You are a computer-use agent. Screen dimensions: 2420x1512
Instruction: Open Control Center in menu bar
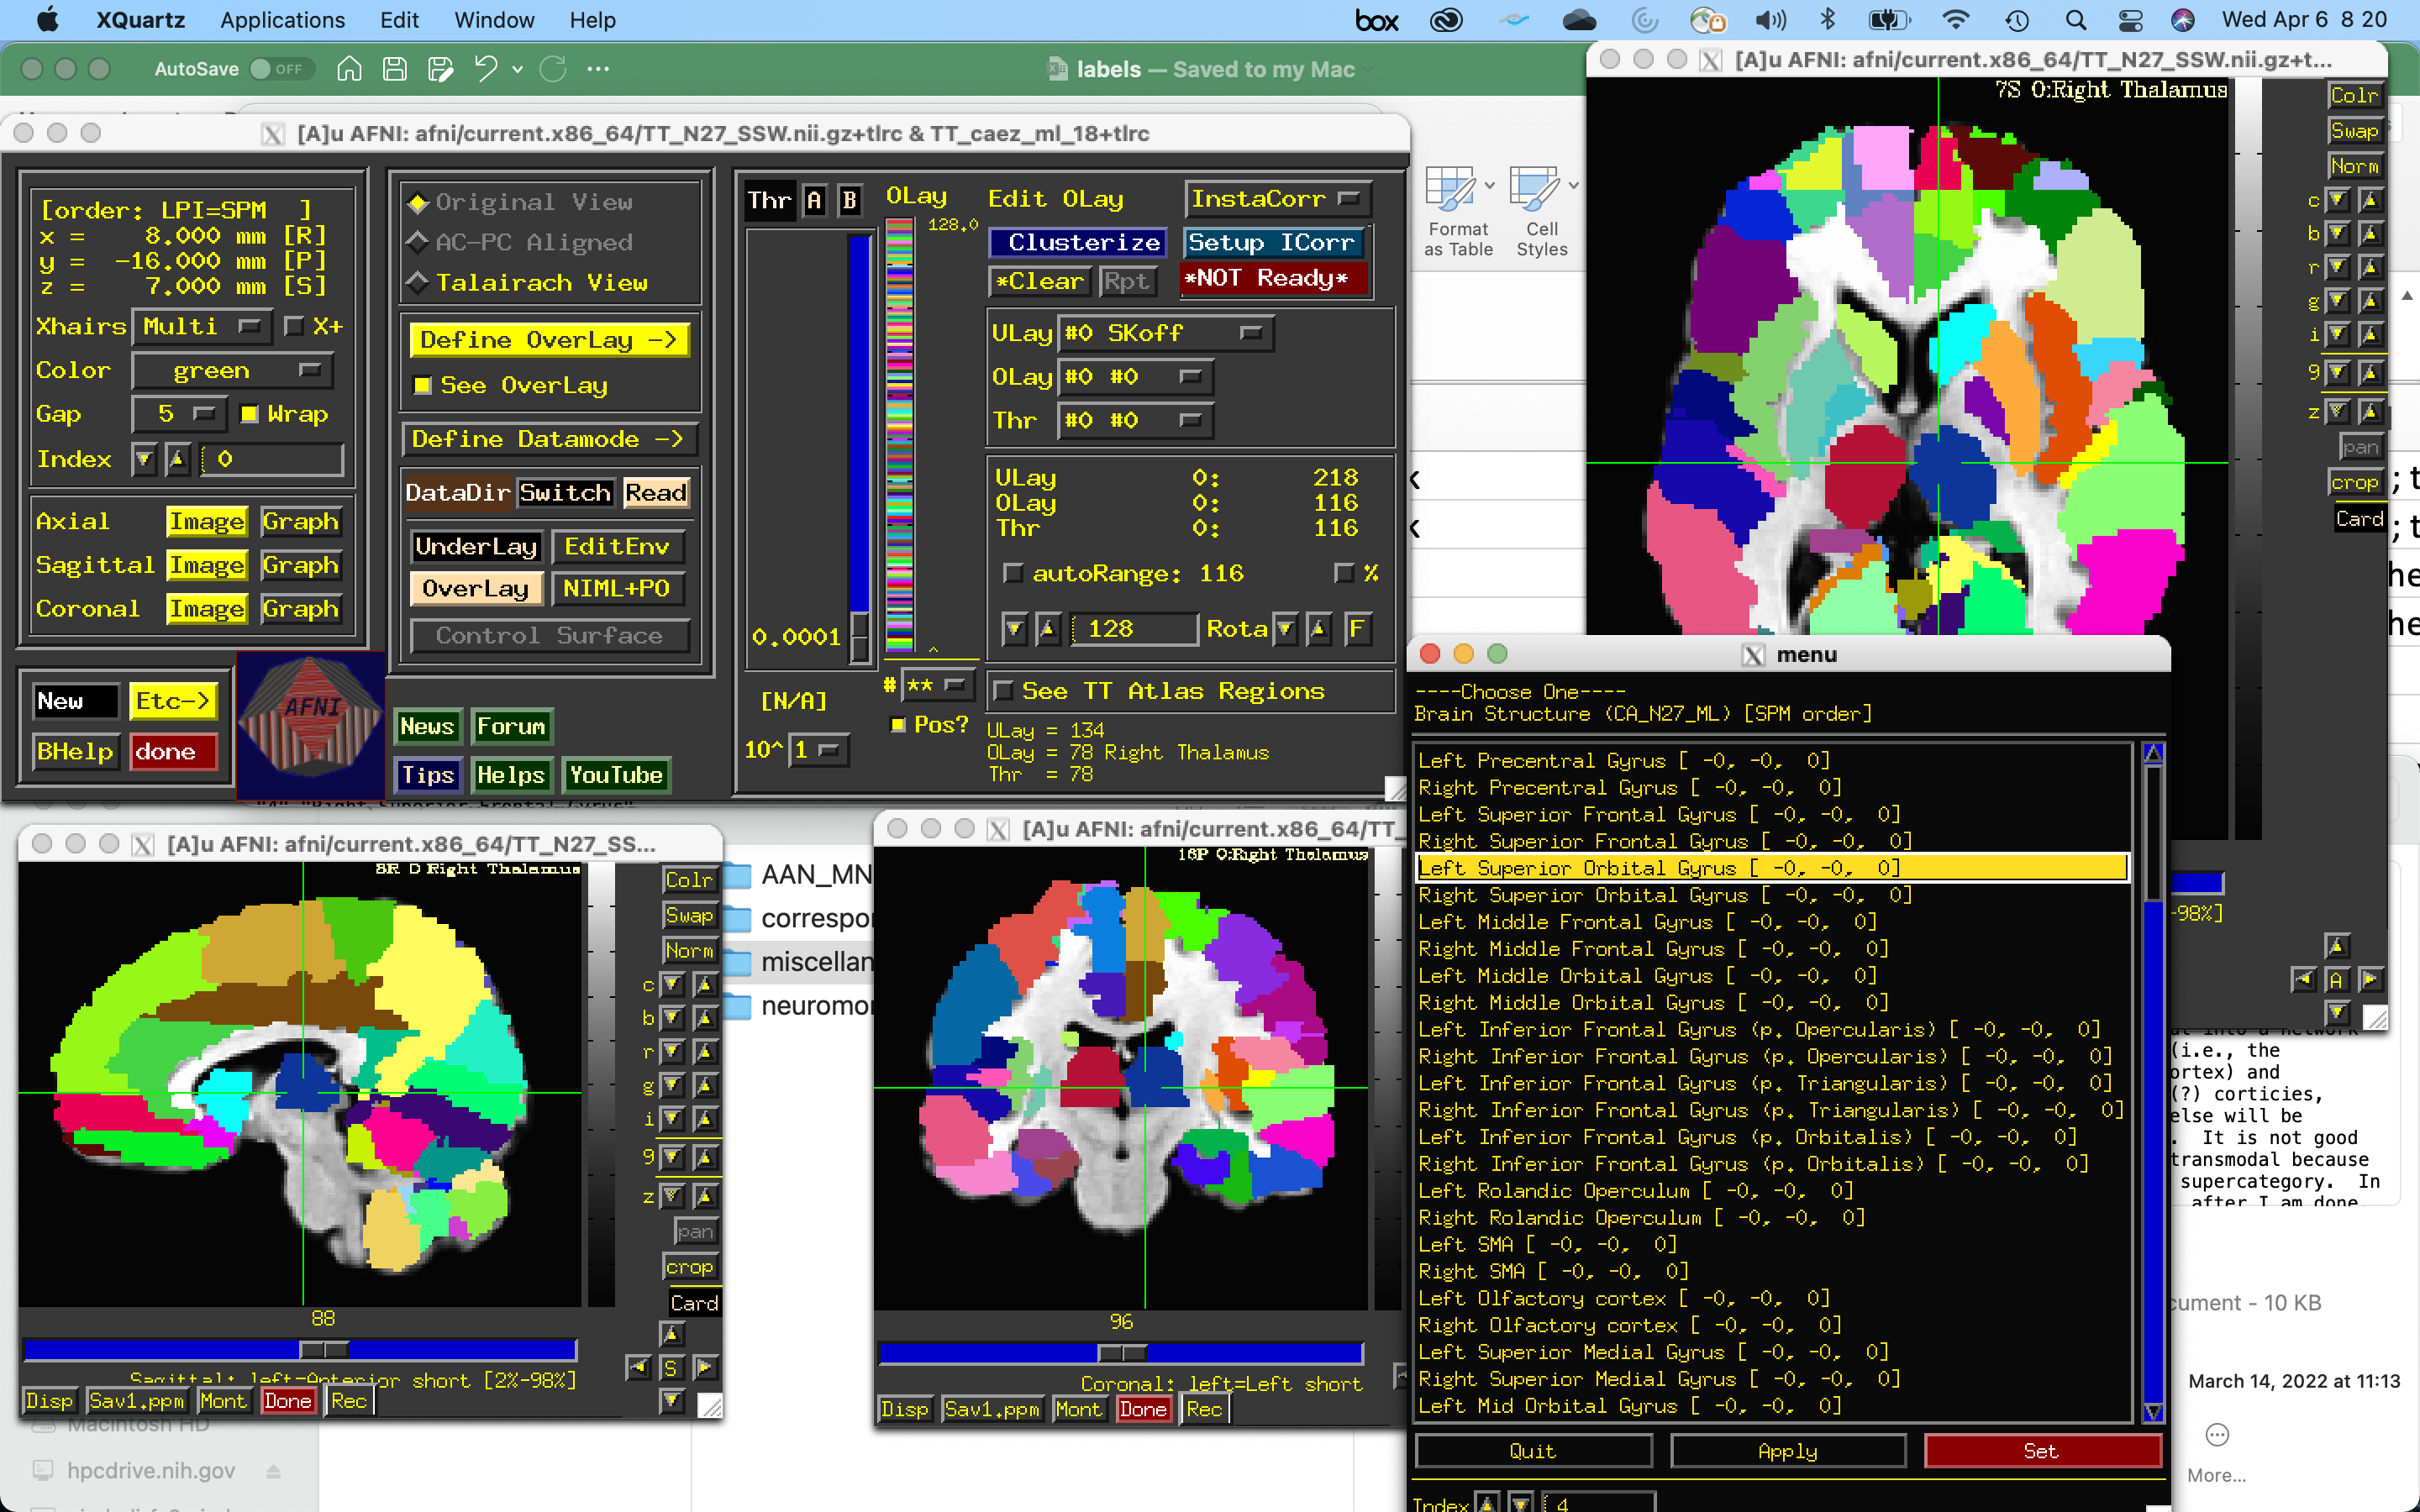[x=2130, y=20]
